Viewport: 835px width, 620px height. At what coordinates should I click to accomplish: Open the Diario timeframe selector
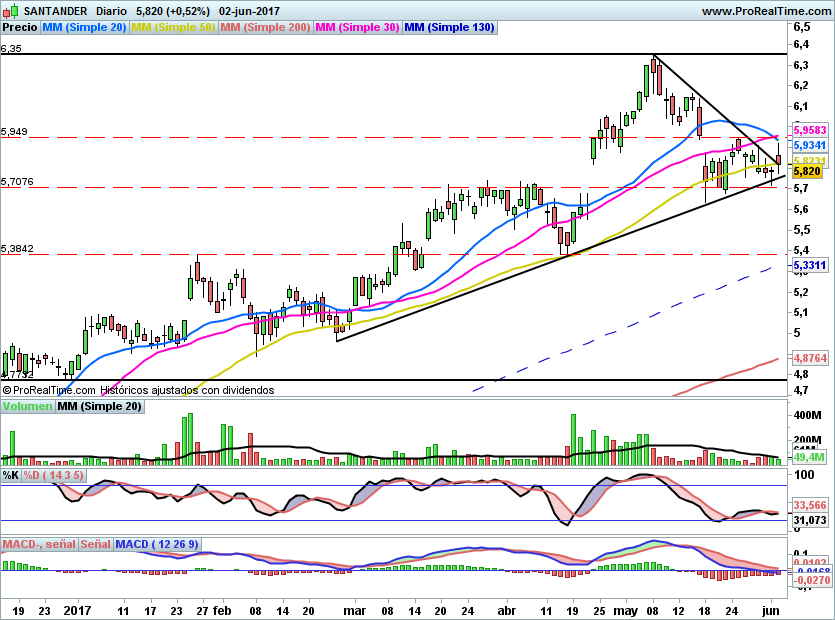(x=109, y=11)
